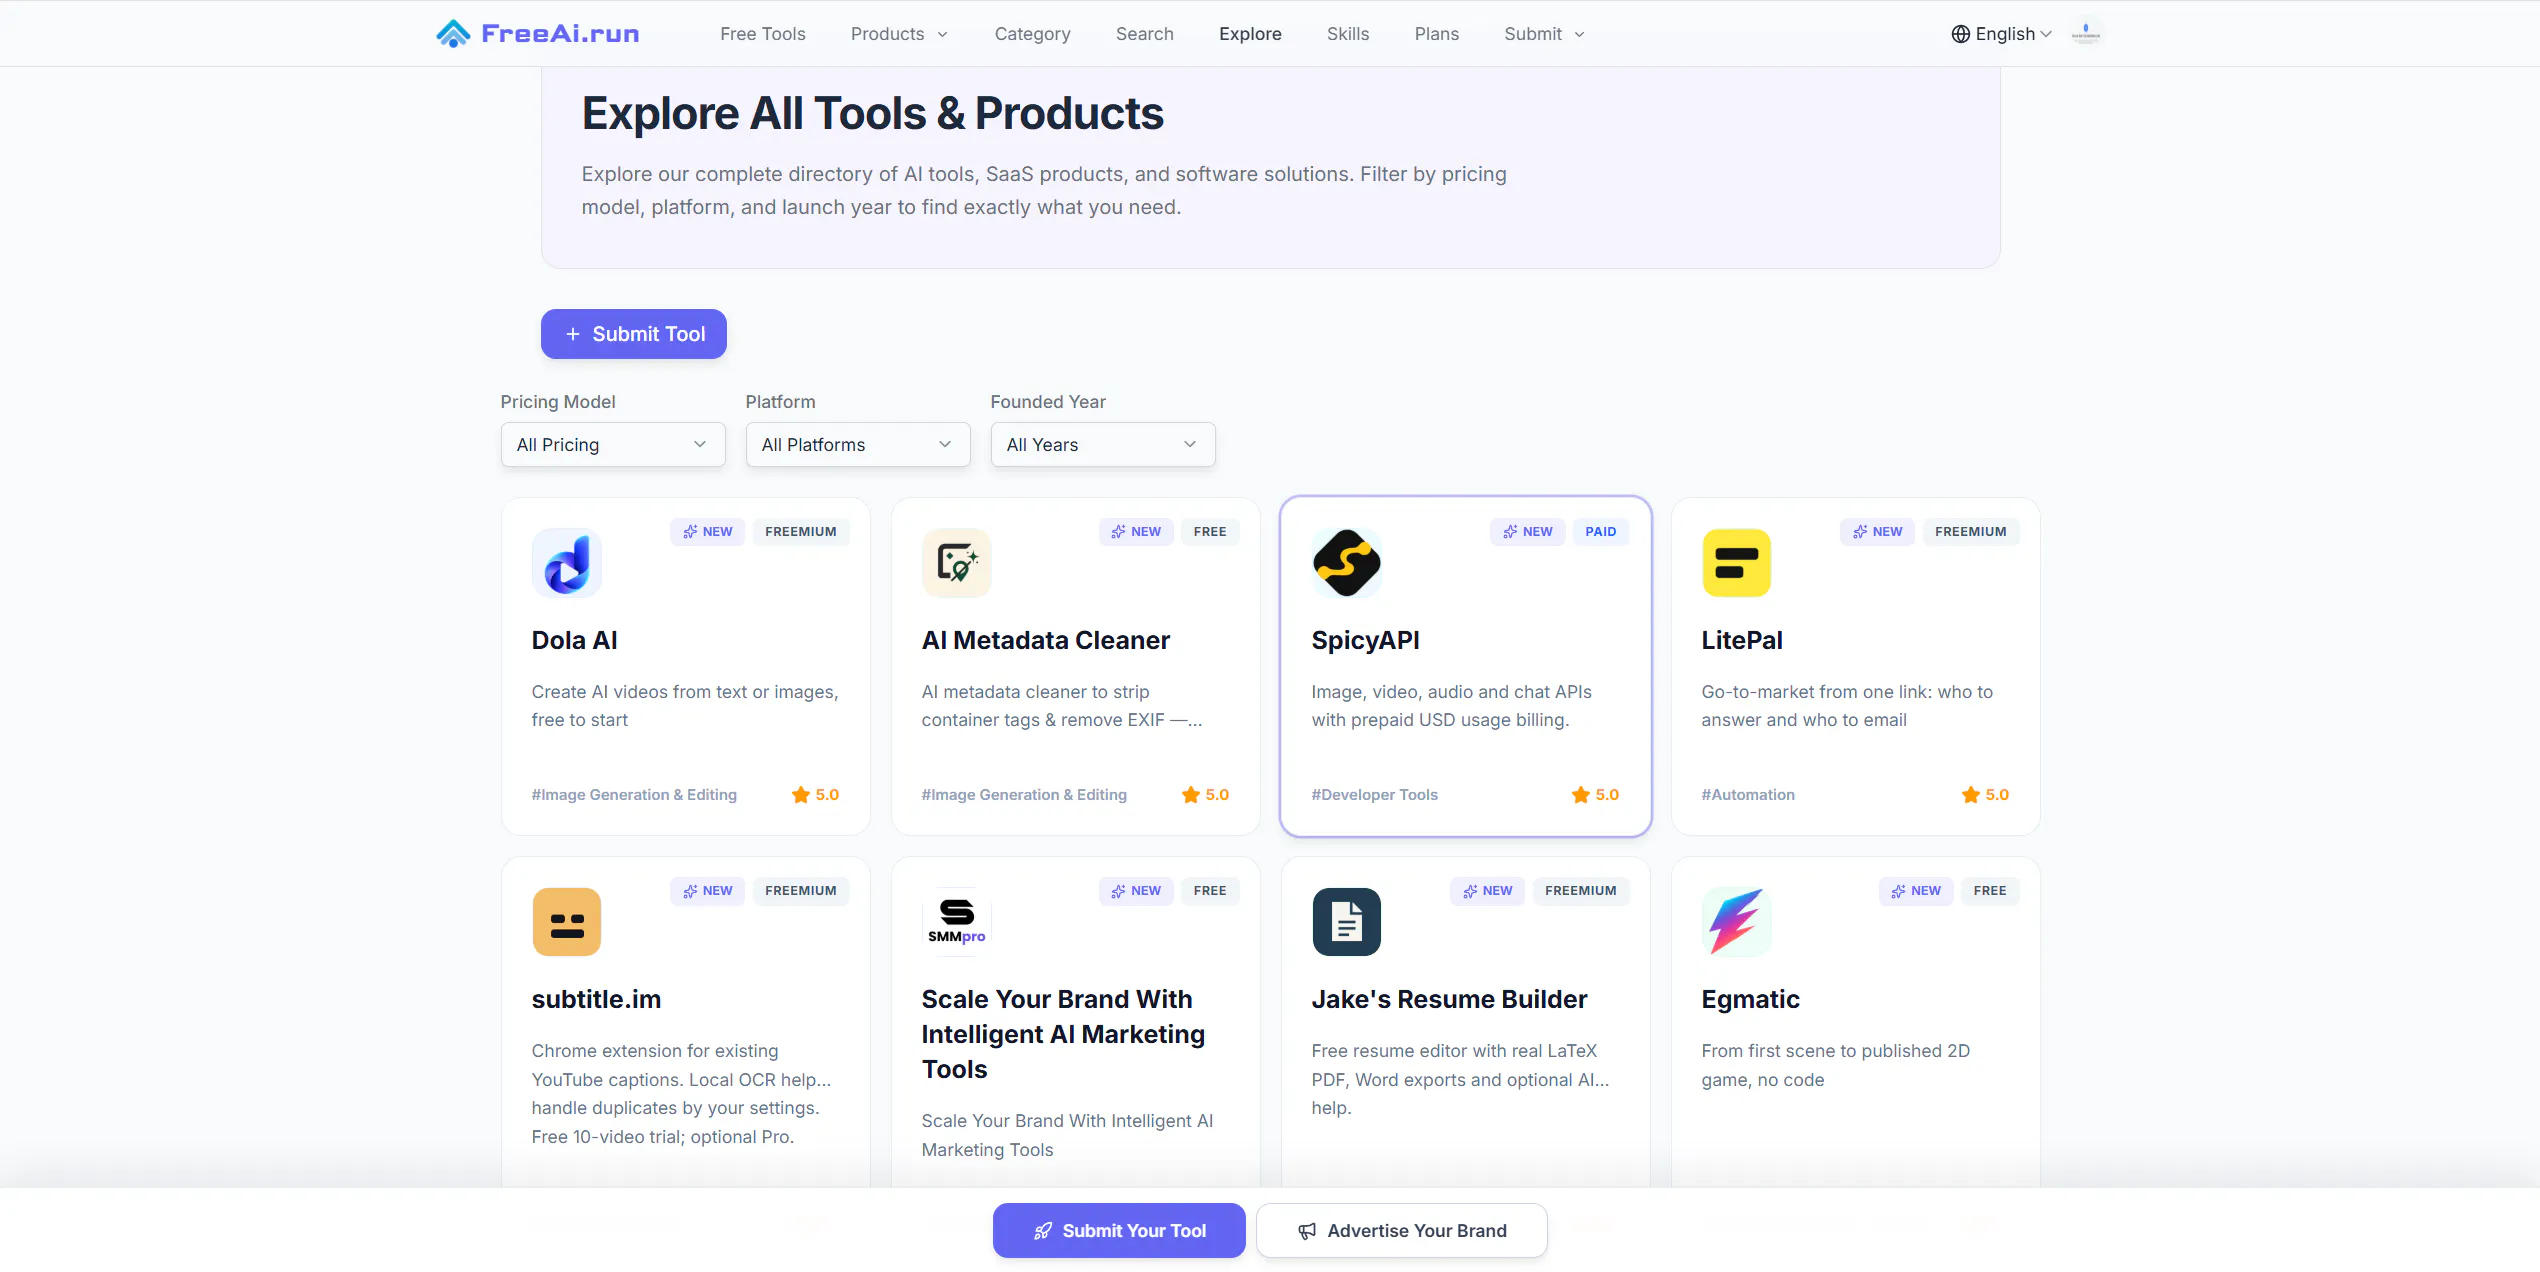Click the NEW badge on SpicyAPI card
The image size is (2540, 1272).
(x=1528, y=532)
